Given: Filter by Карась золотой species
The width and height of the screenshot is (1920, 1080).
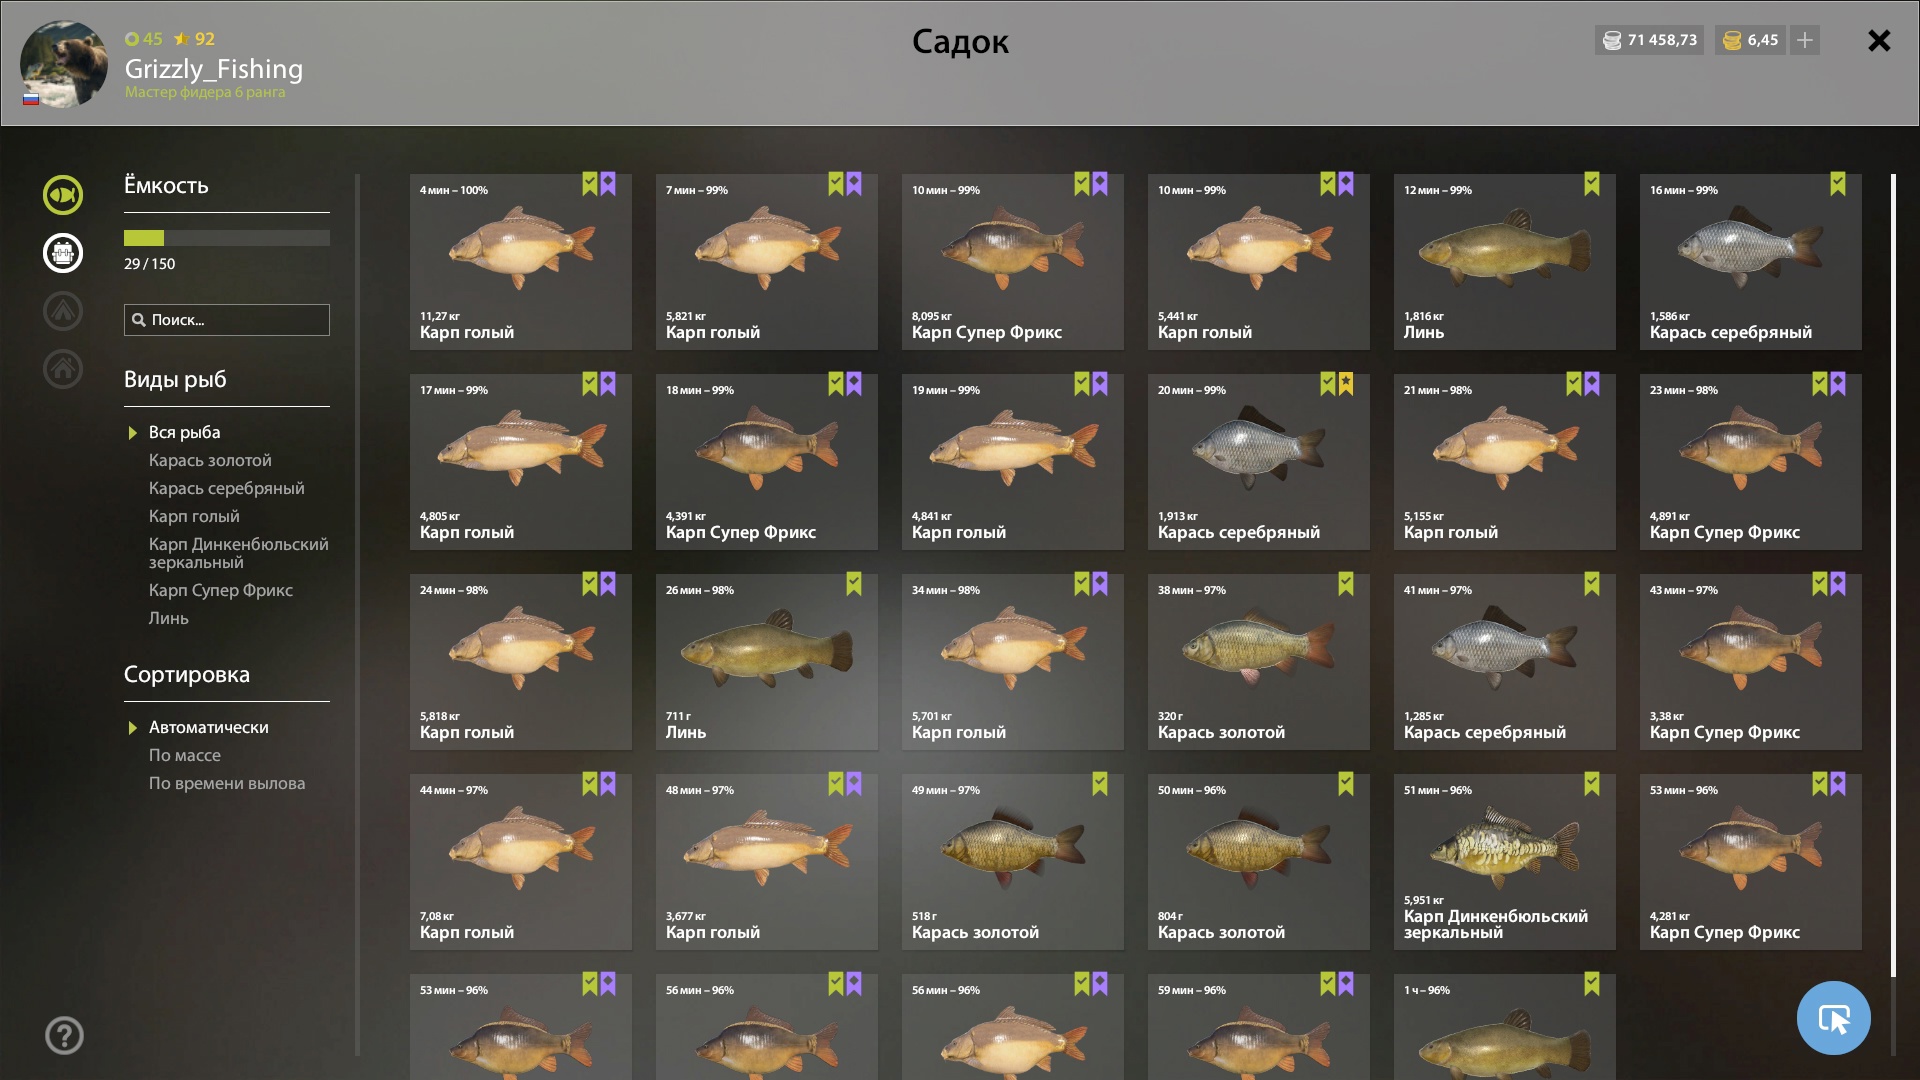Looking at the screenshot, I should pos(210,460).
